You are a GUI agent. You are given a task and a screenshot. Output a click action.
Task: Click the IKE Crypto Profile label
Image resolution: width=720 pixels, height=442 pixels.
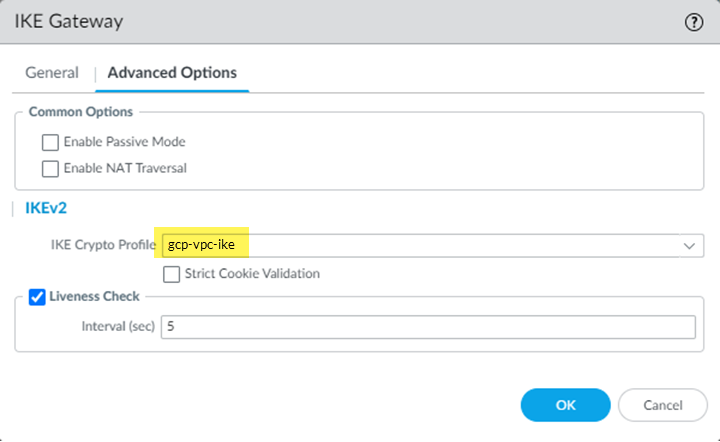point(102,245)
